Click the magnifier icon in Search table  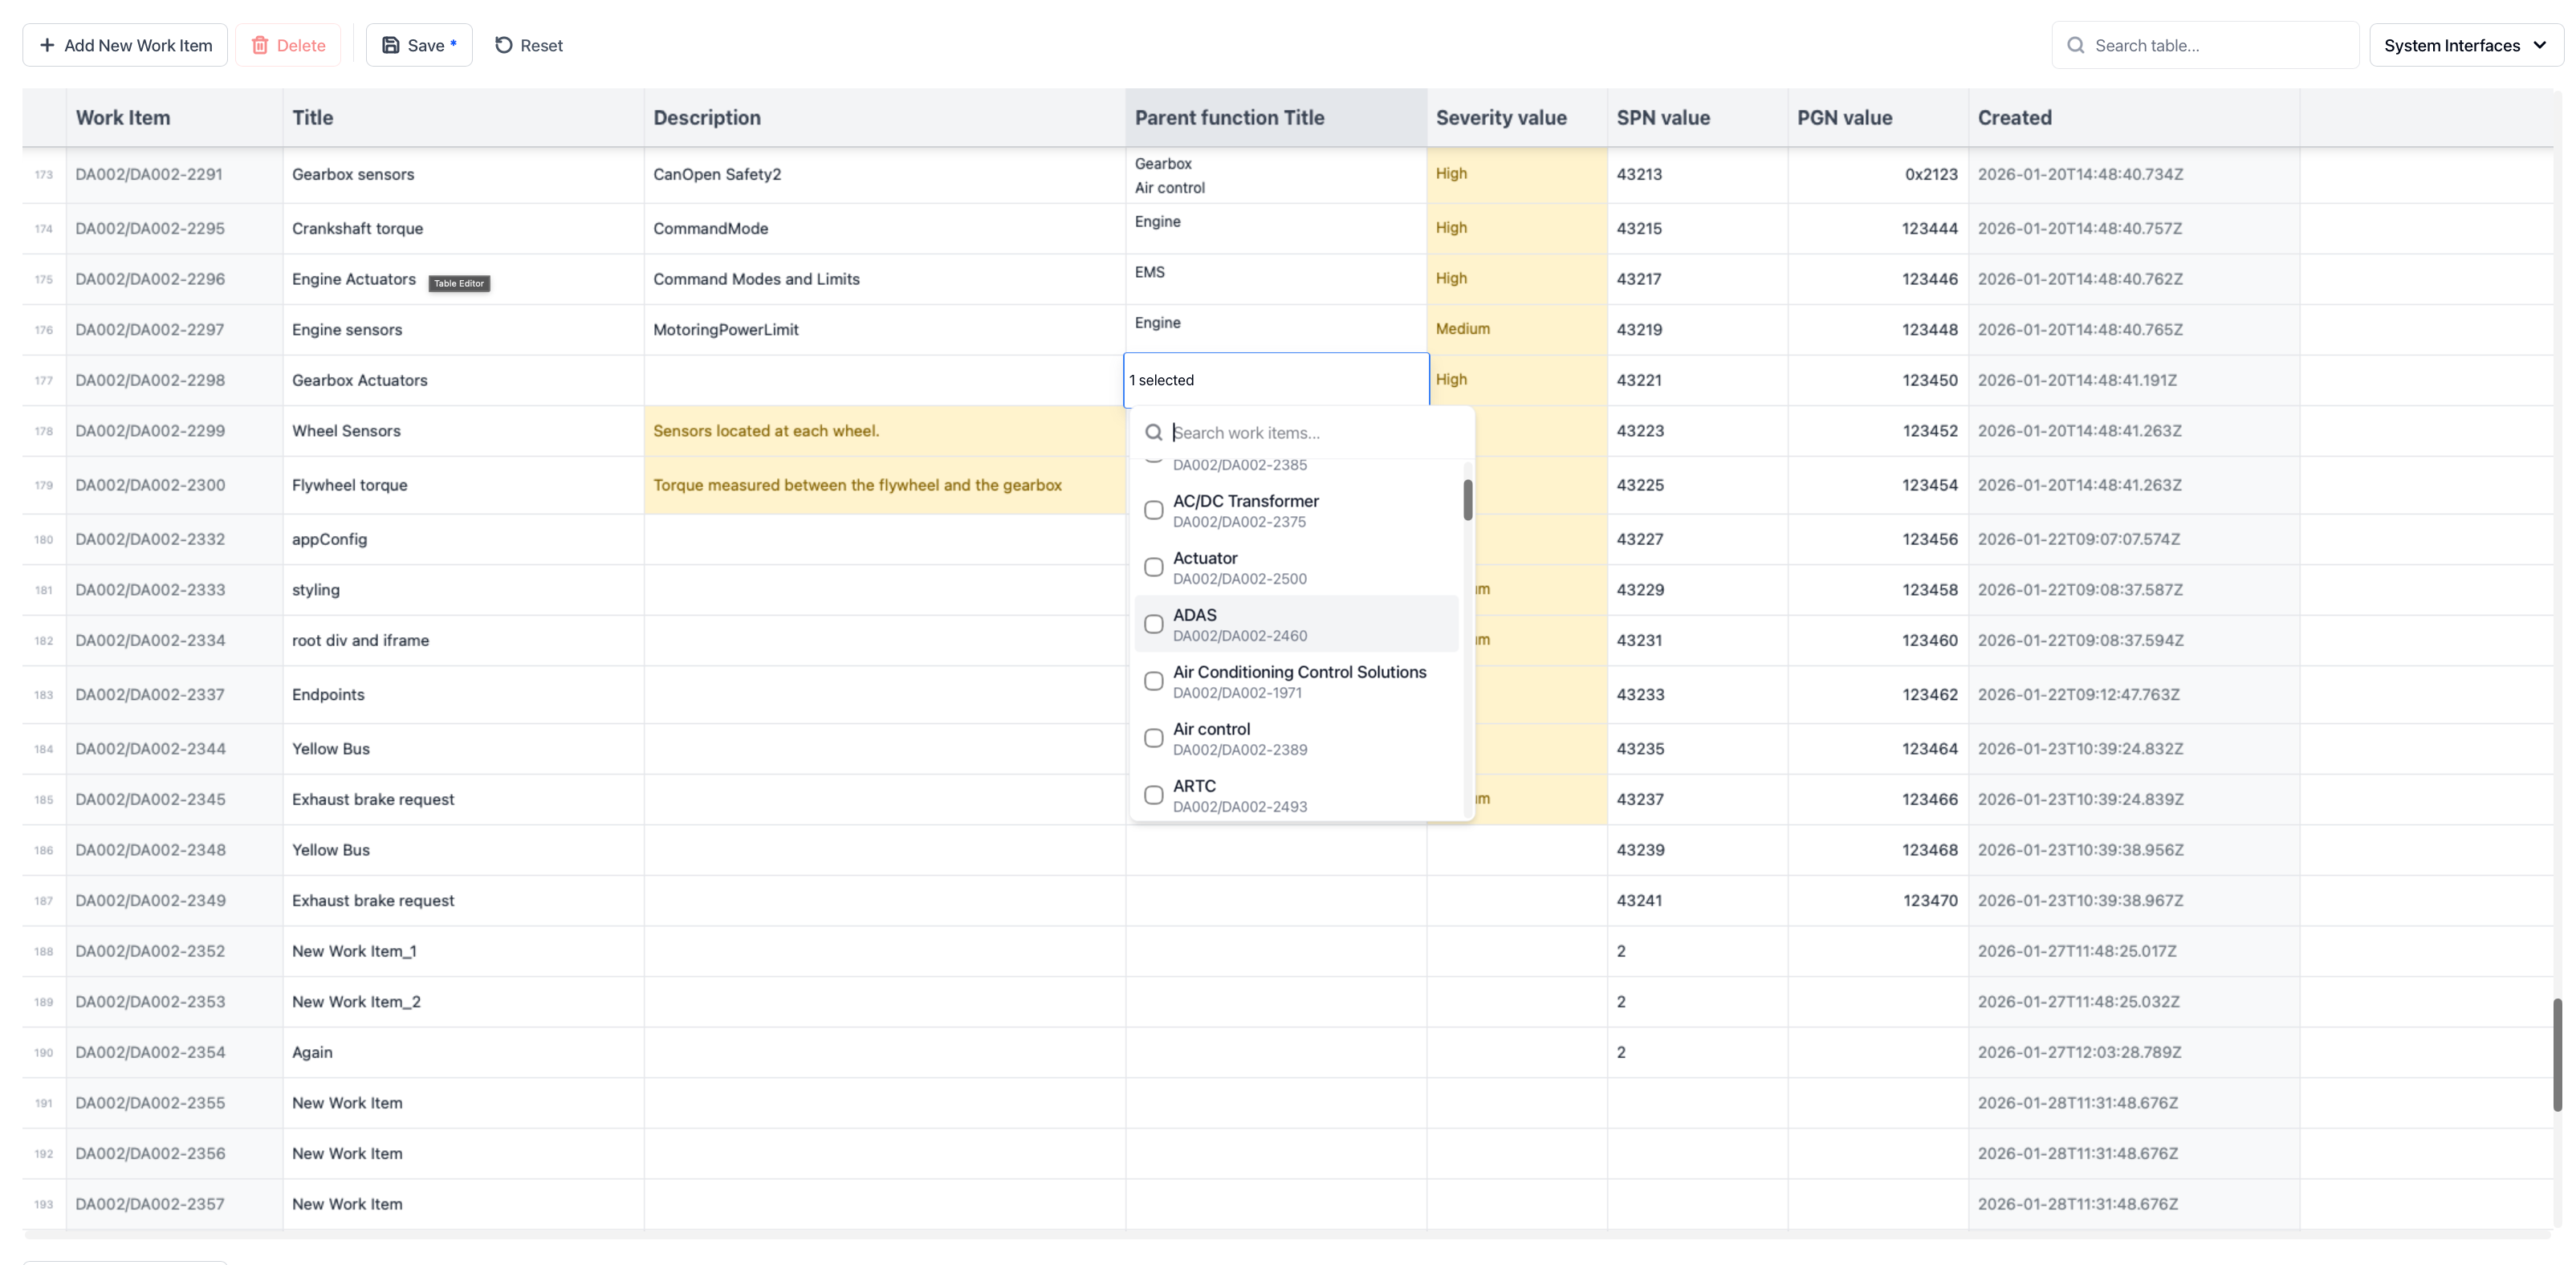2076,45
